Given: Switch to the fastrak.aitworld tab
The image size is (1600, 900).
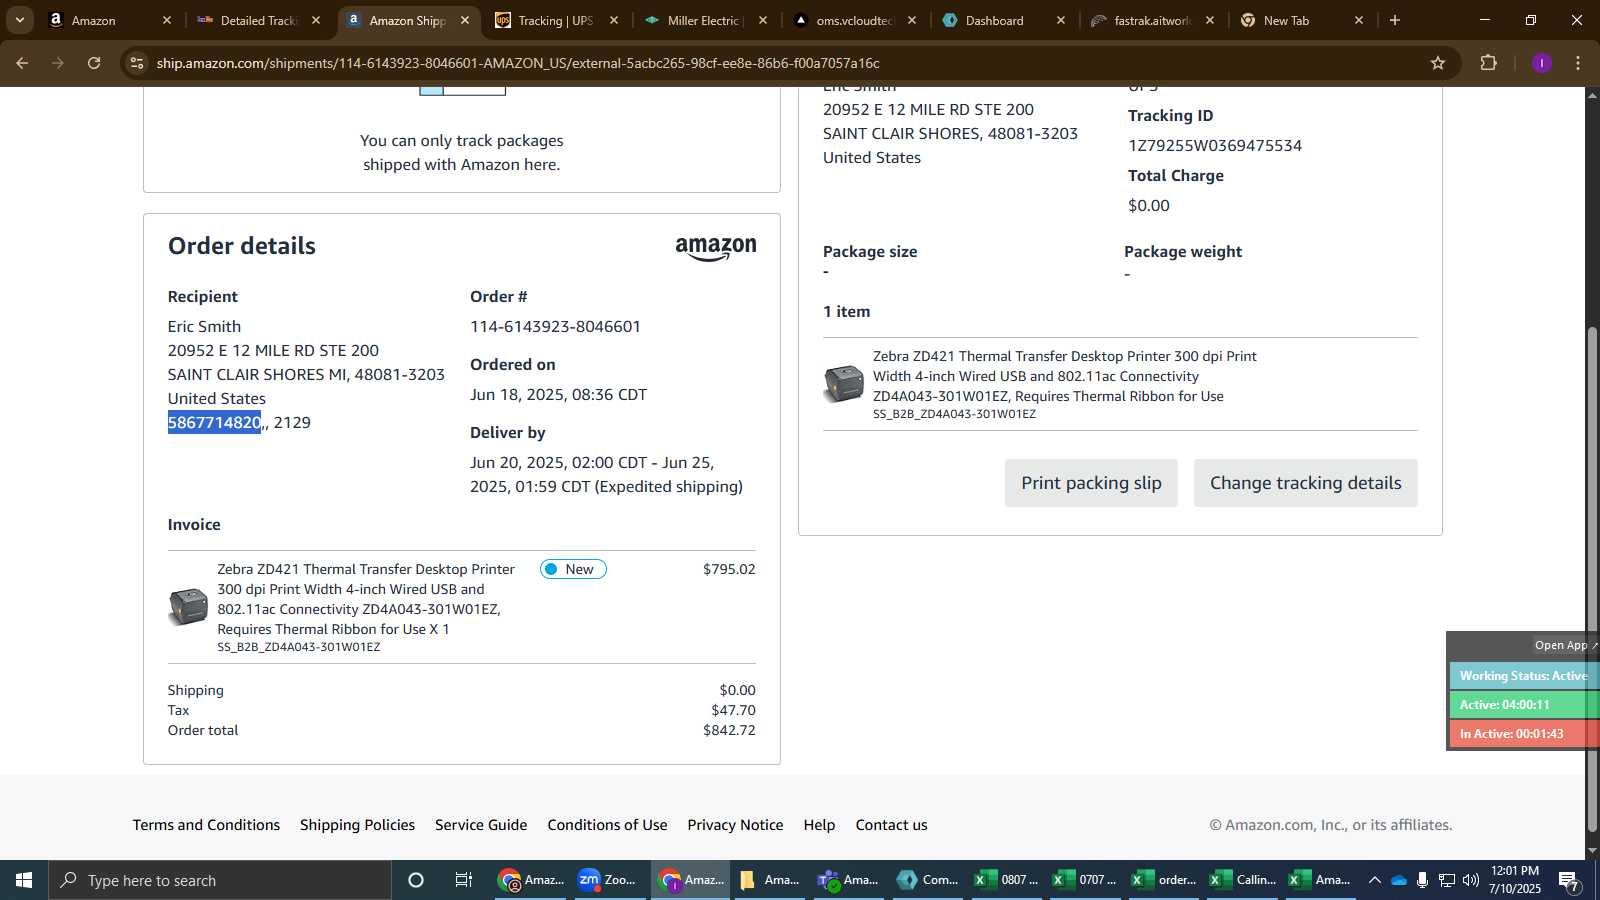Looking at the screenshot, I should click(1152, 20).
